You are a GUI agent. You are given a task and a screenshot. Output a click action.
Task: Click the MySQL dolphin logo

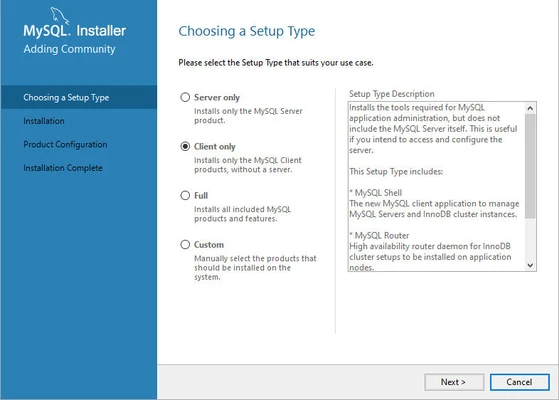click(59, 15)
